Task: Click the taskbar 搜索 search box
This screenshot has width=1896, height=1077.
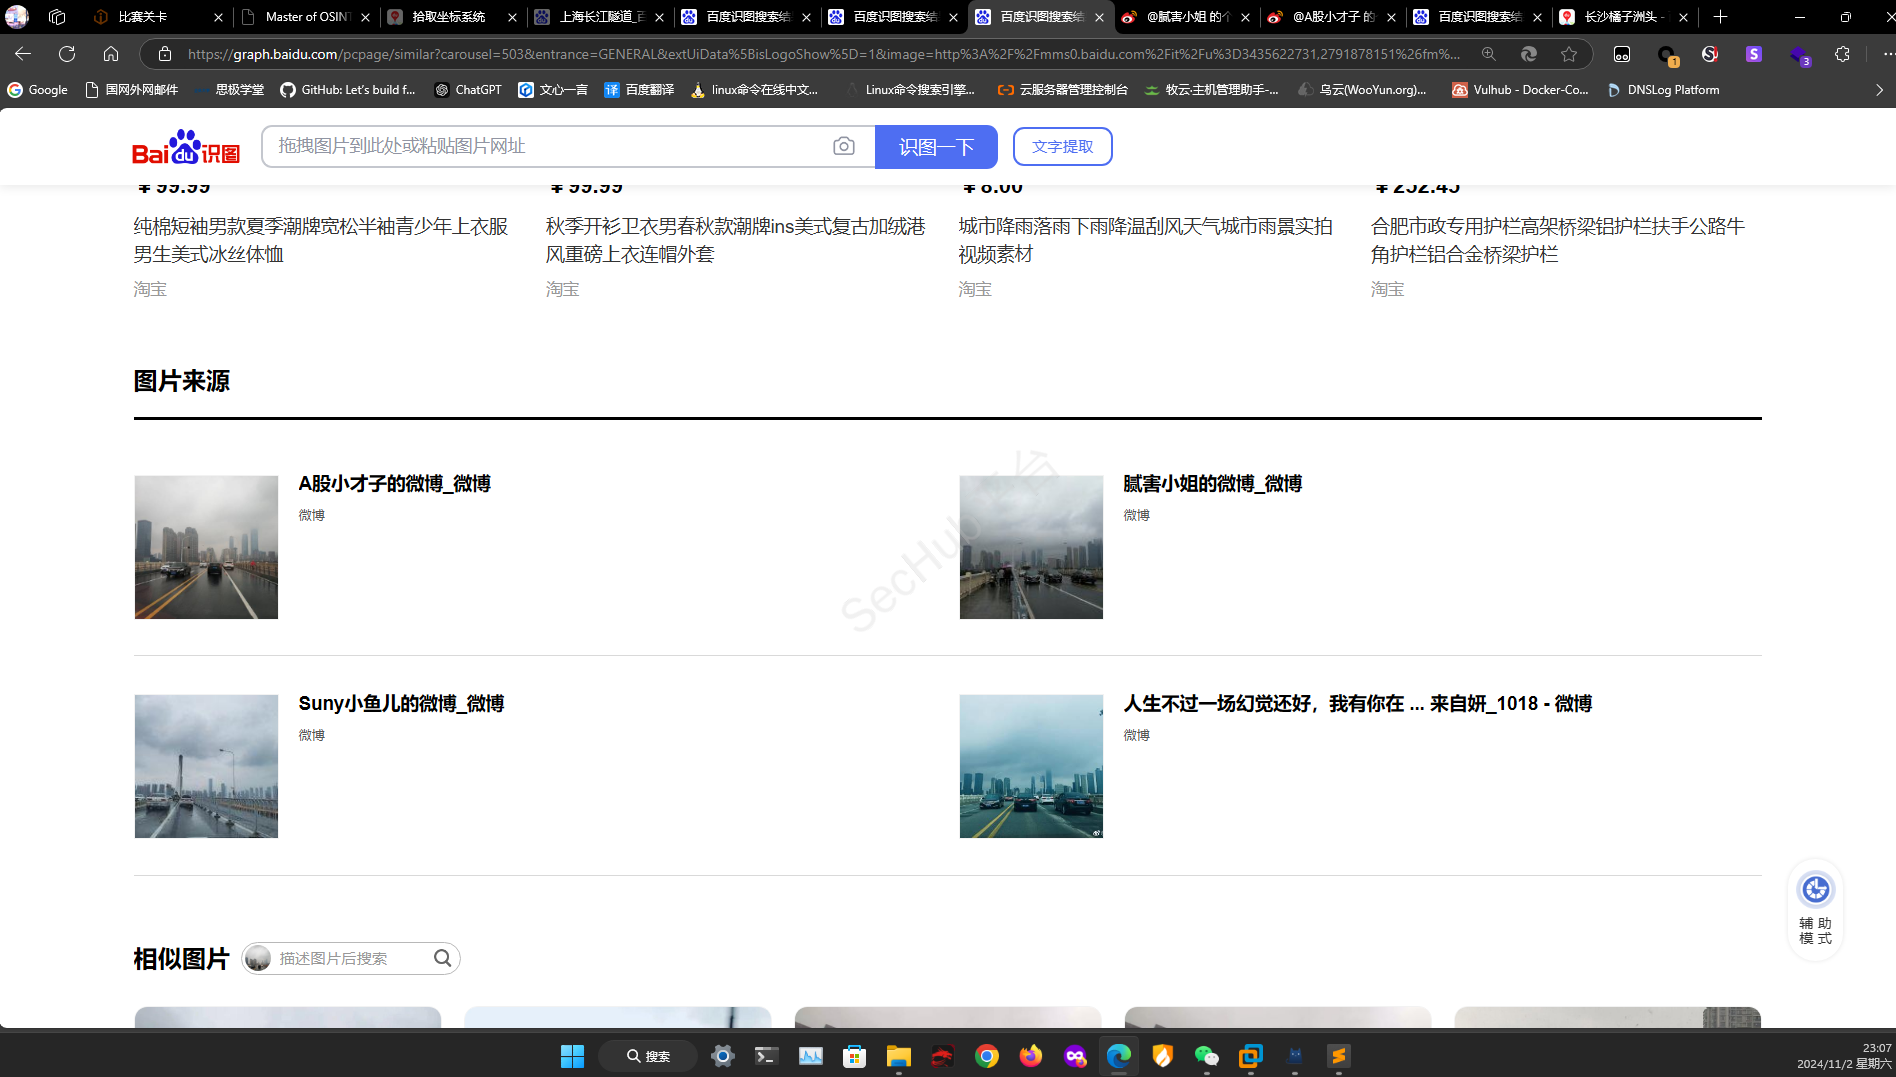Action: (648, 1056)
